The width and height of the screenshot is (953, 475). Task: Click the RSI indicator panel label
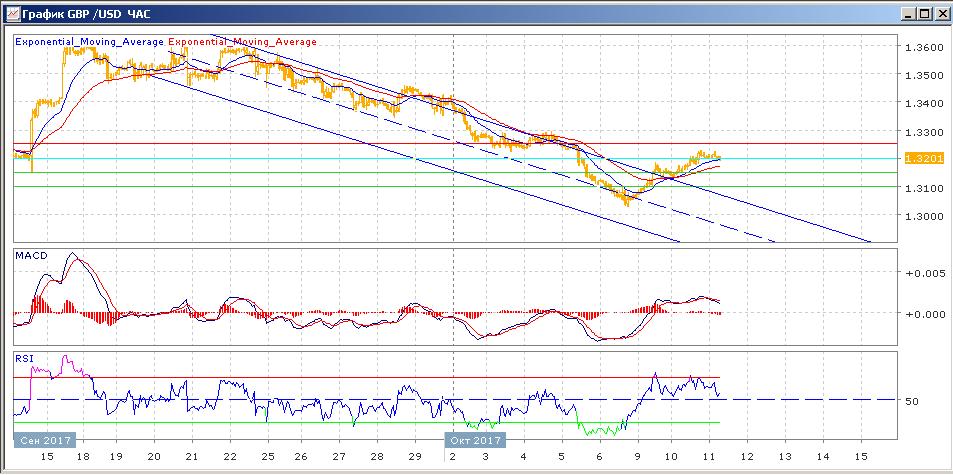(23, 357)
